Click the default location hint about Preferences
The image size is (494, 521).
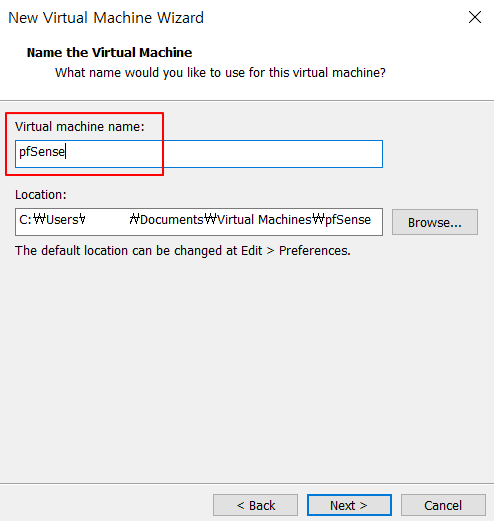pyautogui.click(x=183, y=251)
